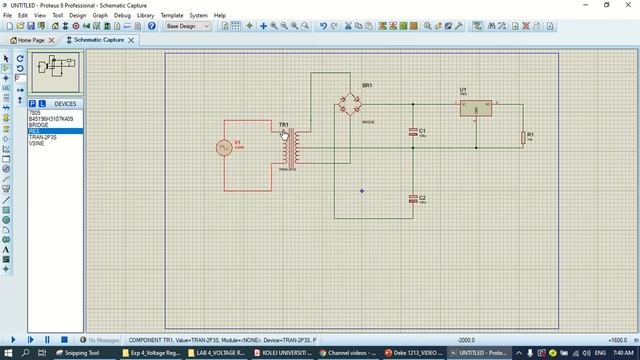Image resolution: width=640 pixels, height=360 pixels.
Task: Open the File menu
Action: click(x=7, y=16)
